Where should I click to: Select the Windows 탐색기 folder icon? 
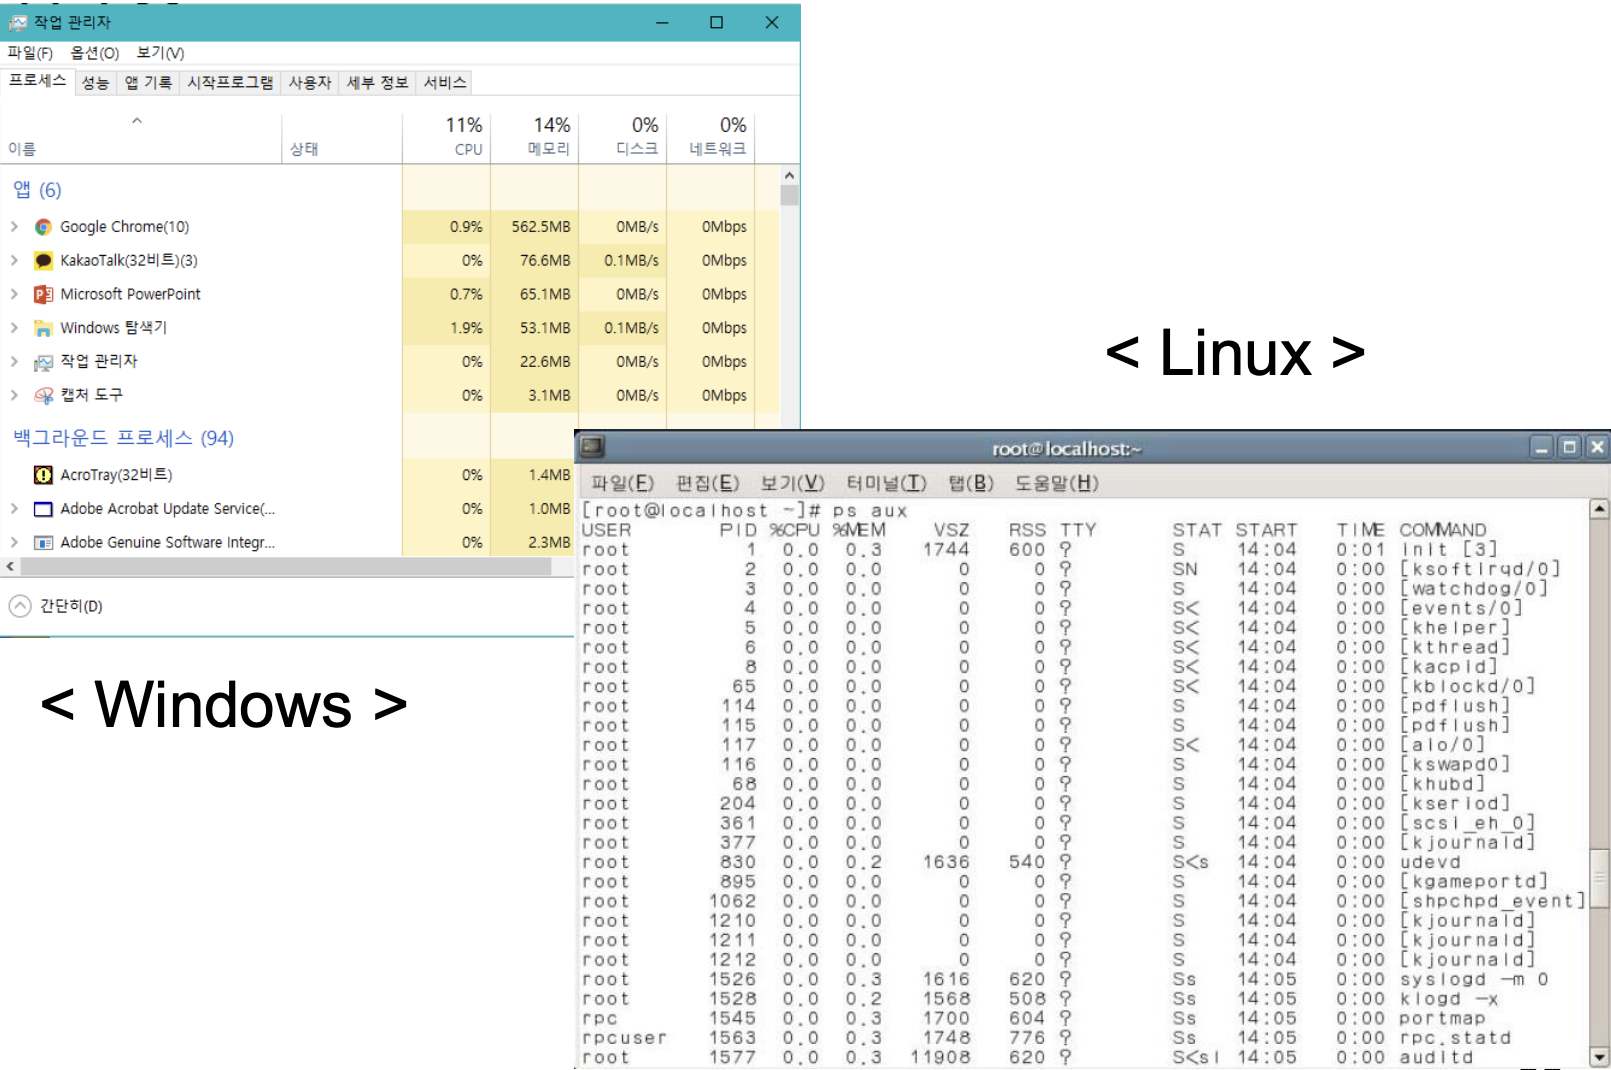[x=43, y=328]
